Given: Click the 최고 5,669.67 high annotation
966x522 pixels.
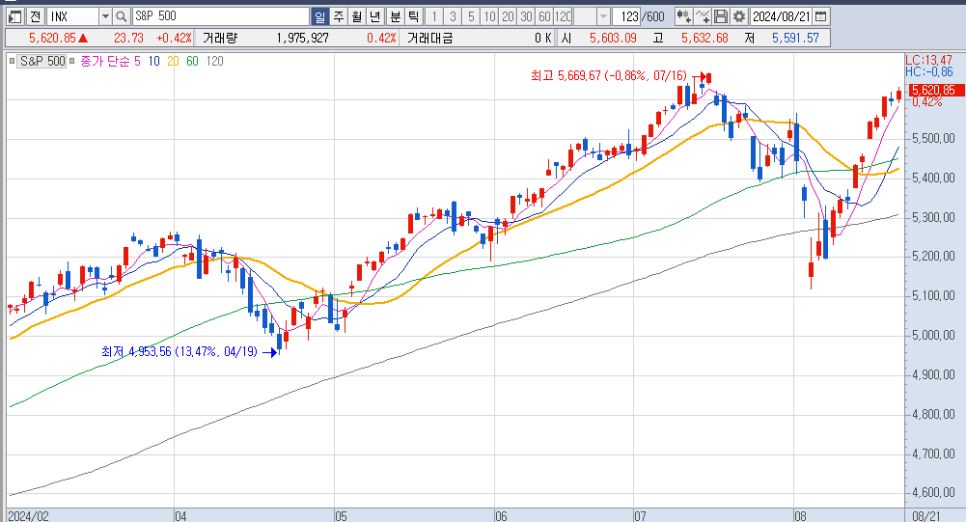Looking at the screenshot, I should 608,76.
